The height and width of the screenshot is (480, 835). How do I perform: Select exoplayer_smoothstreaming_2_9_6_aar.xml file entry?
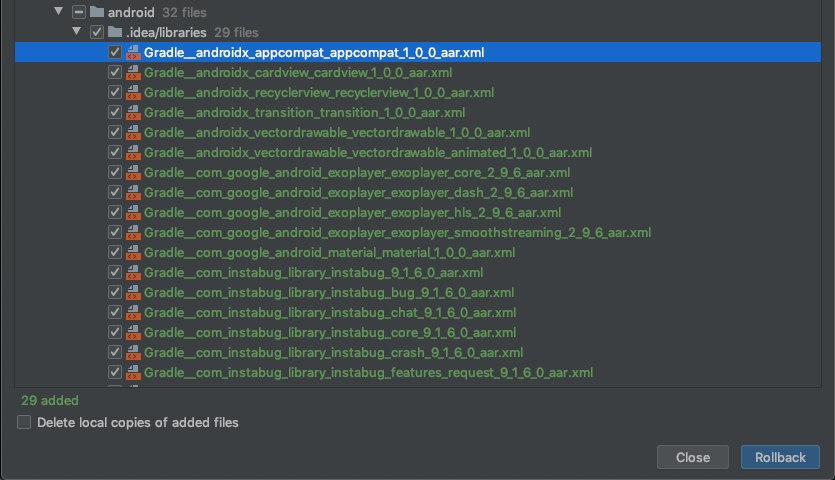click(x=397, y=232)
